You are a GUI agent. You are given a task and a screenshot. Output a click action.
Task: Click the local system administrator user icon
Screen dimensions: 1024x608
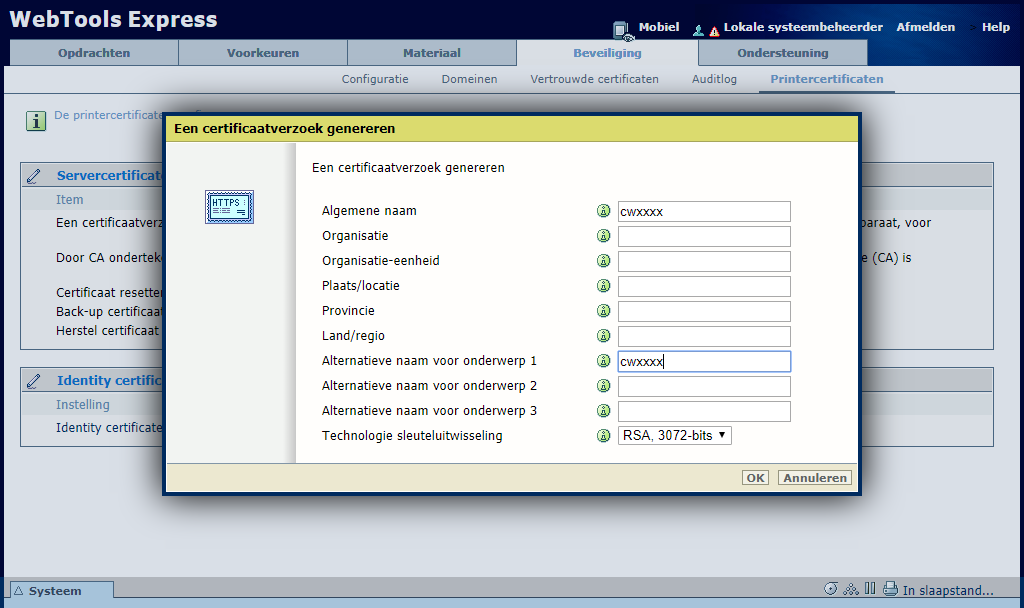[698, 30]
